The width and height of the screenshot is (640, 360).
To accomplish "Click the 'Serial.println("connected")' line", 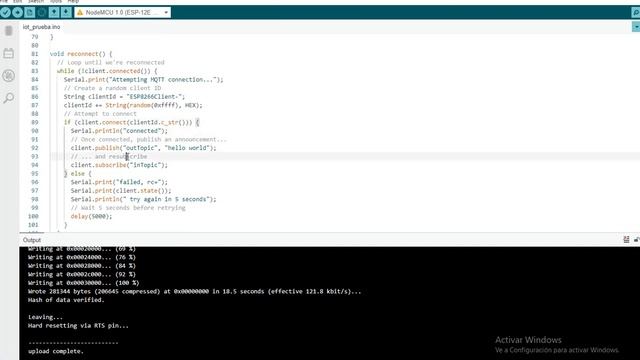I will pyautogui.click(x=119, y=131).
